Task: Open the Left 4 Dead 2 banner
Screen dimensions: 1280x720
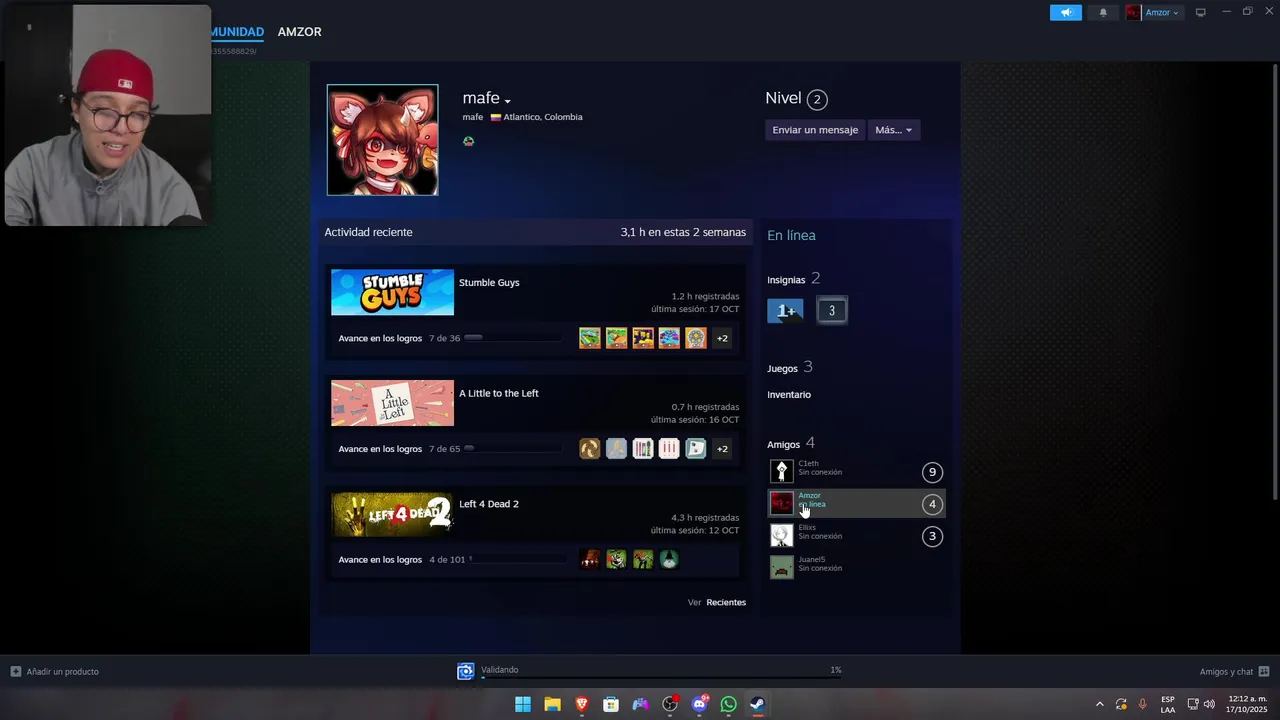Action: click(392, 514)
